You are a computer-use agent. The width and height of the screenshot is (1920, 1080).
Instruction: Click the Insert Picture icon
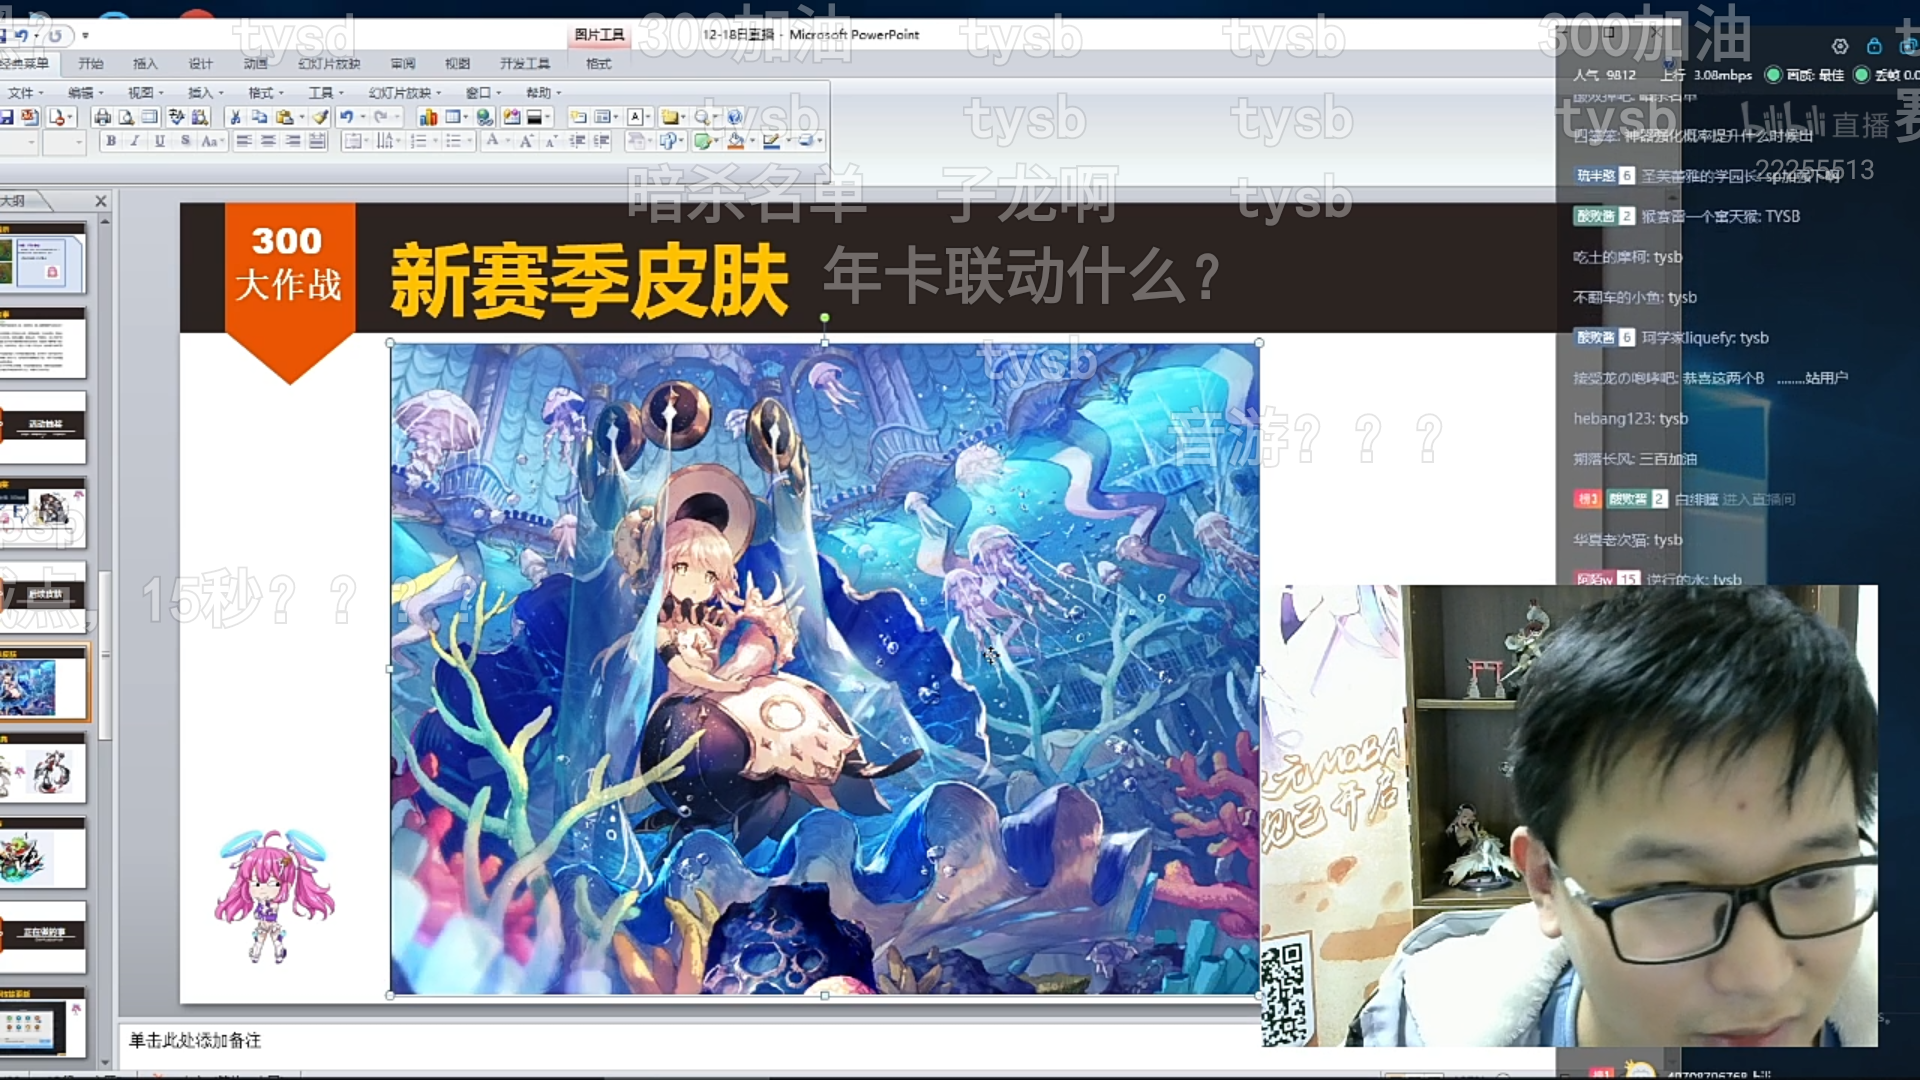coord(511,117)
